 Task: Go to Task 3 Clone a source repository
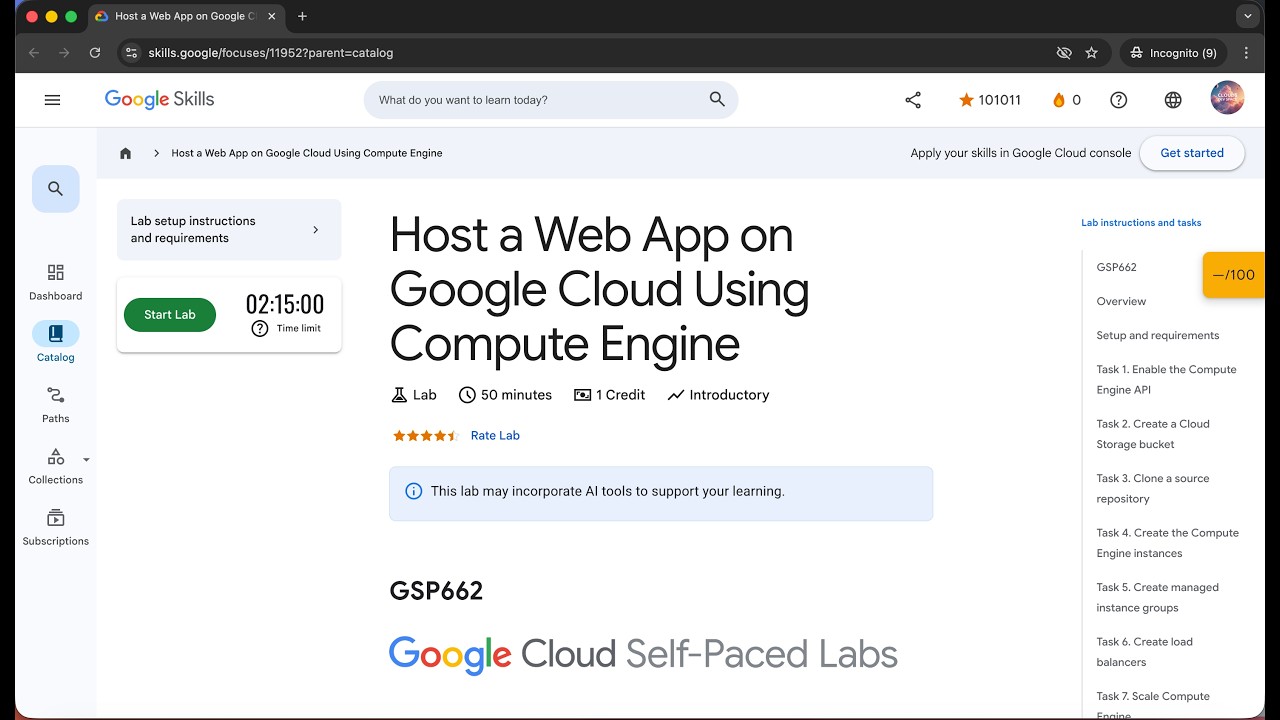click(x=1153, y=488)
